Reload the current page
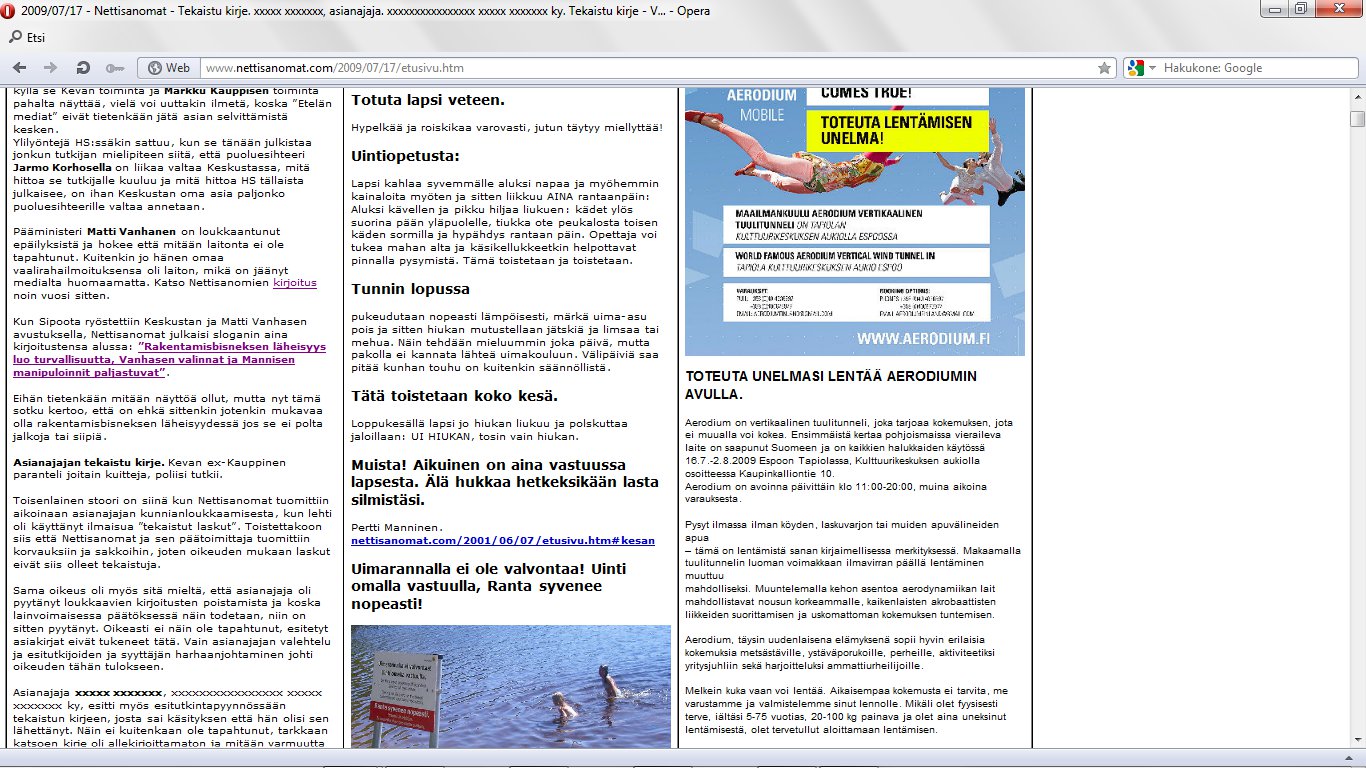The width and height of the screenshot is (1366, 768). (83, 68)
